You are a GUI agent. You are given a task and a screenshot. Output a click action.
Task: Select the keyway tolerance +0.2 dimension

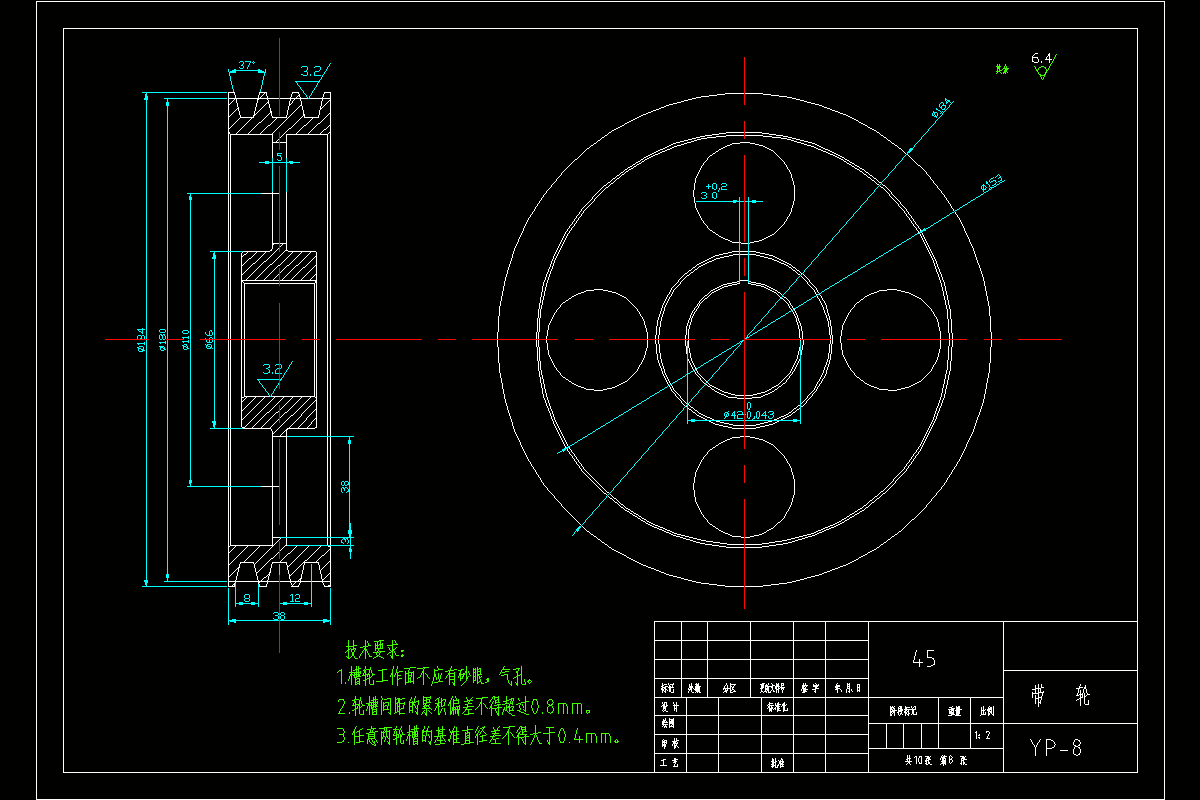715,191
